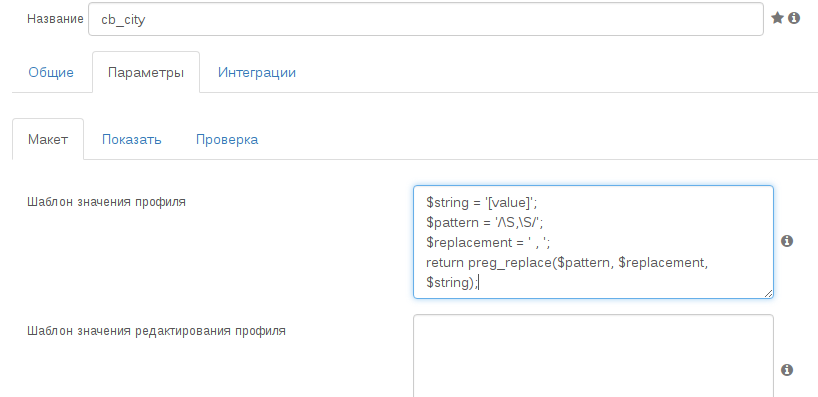
Task: Click the Шаблон значения профиля label
Action: click(x=106, y=202)
